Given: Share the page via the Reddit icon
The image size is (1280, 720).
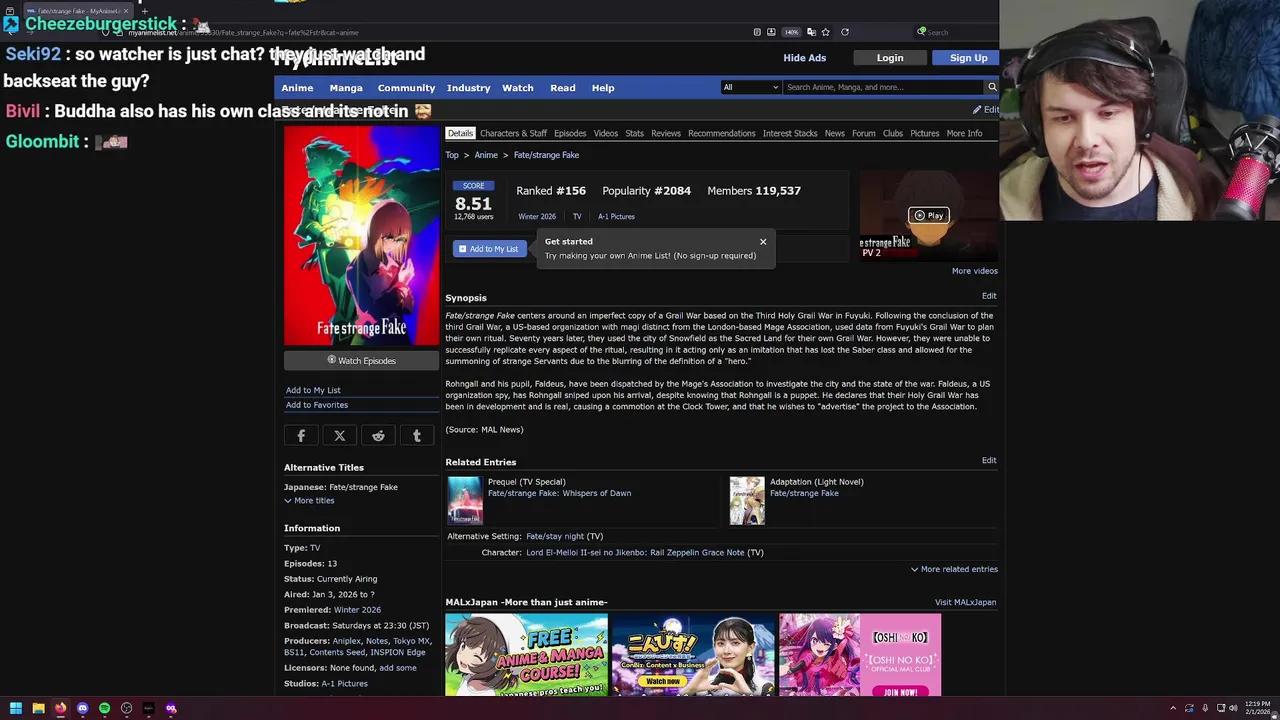Looking at the screenshot, I should click(378, 436).
